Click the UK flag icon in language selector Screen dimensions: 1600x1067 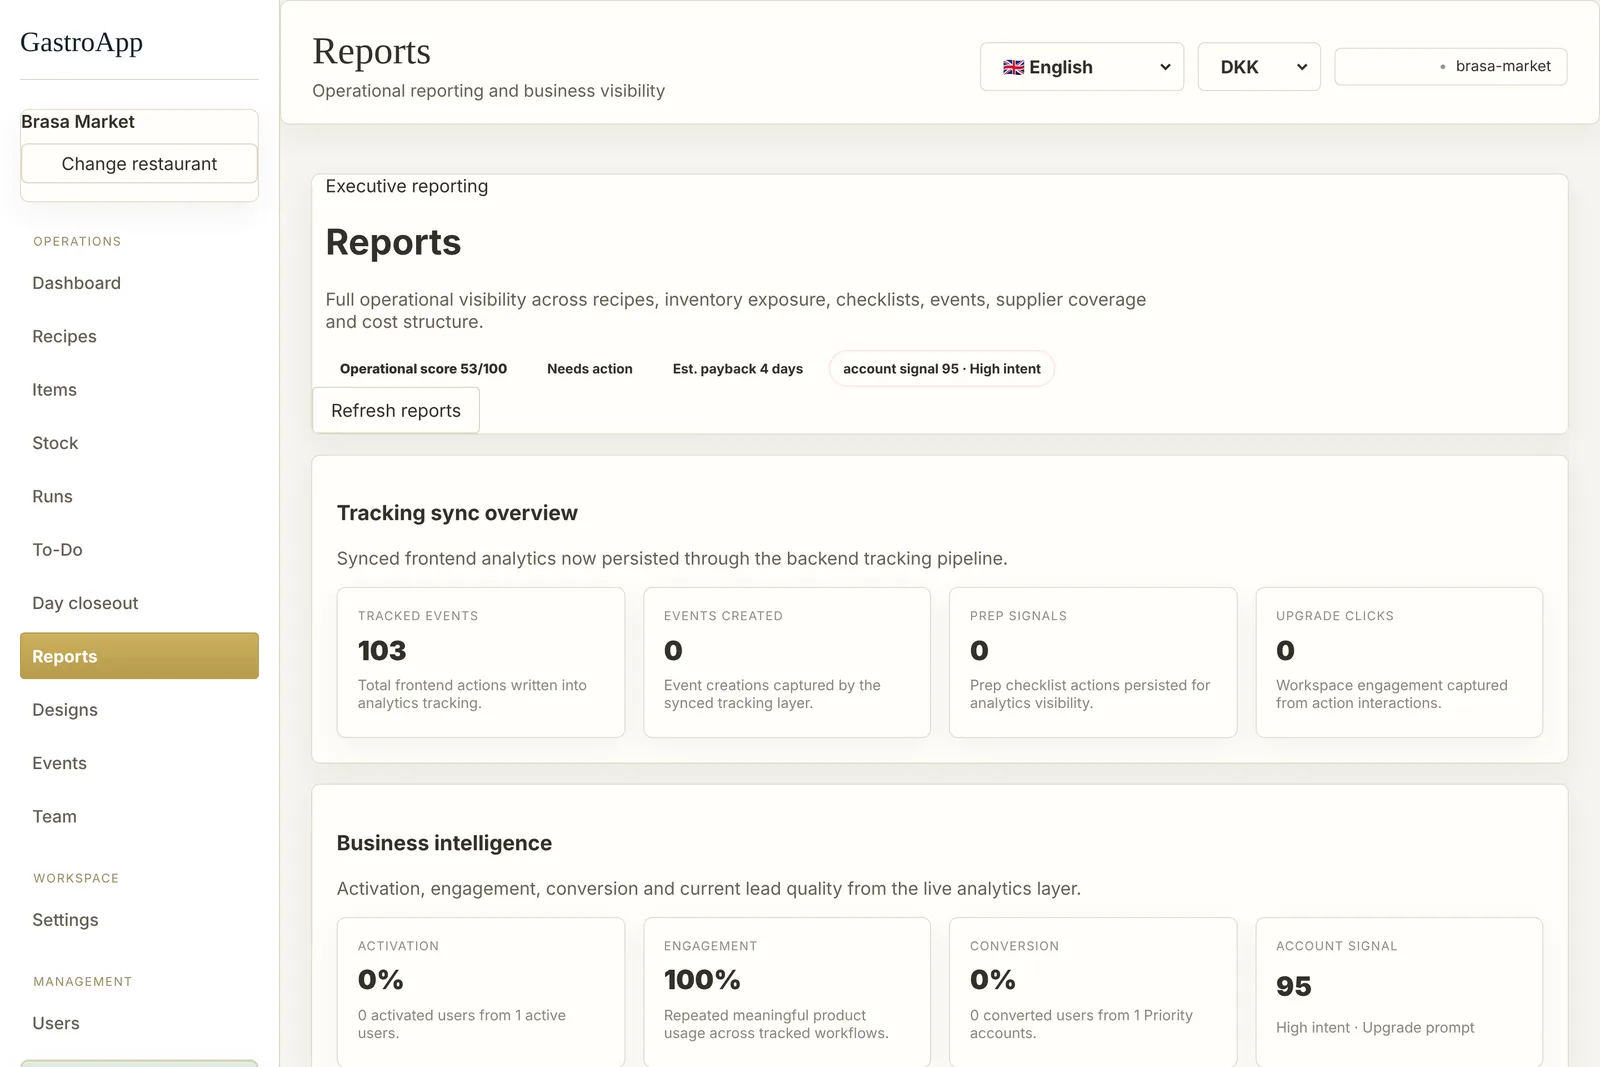pyautogui.click(x=1013, y=67)
